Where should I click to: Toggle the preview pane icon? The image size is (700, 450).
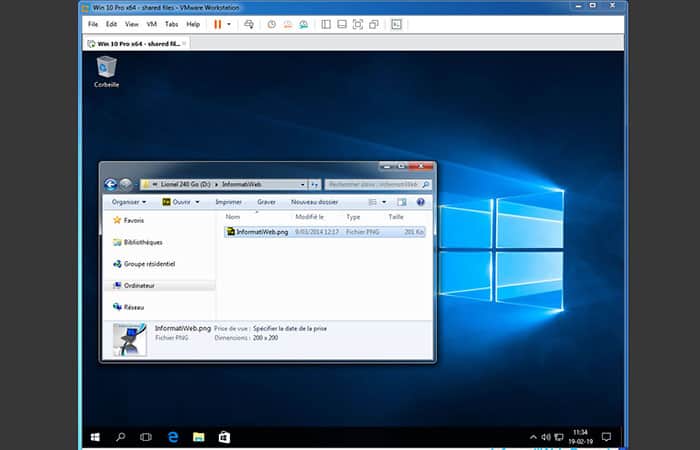click(402, 202)
